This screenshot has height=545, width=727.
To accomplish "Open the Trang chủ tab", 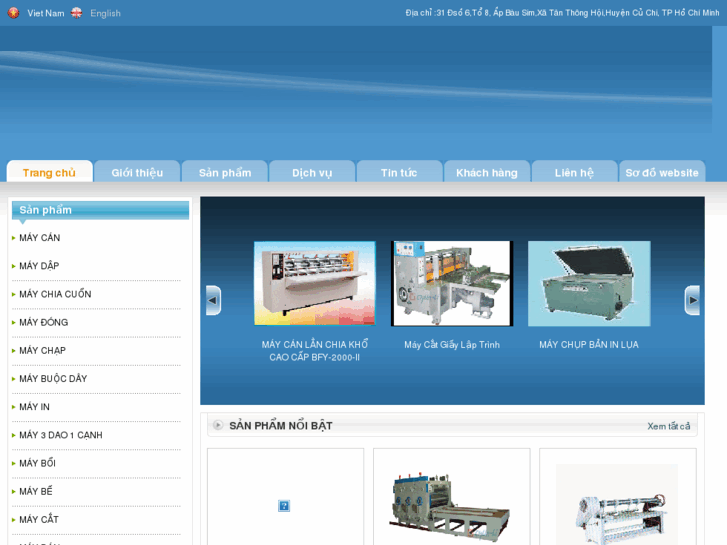I will pyautogui.click(x=49, y=173).
